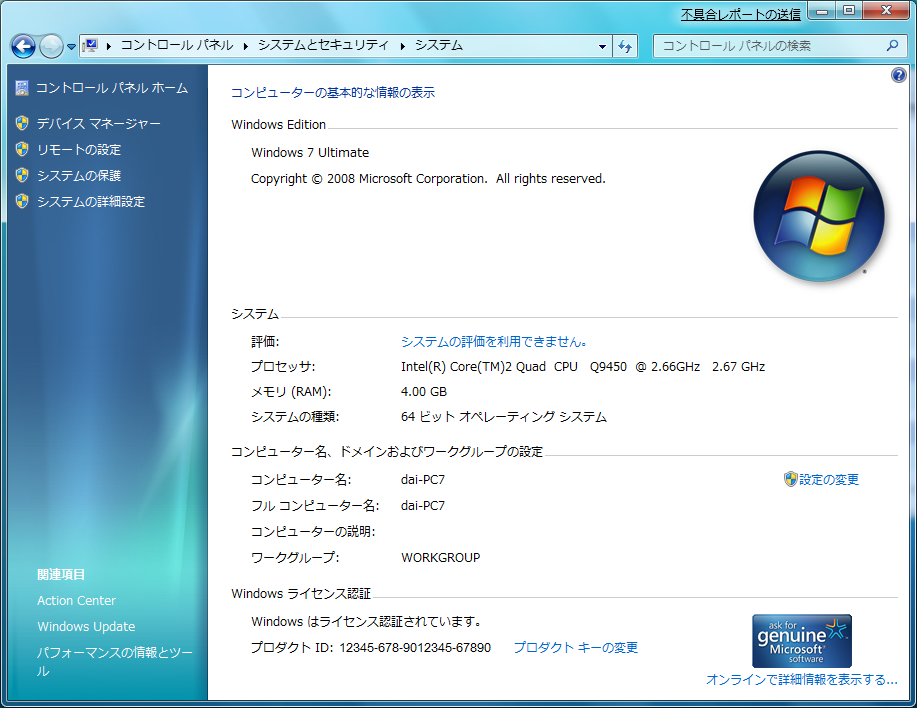Click 不具合レポートの送信 link
The image size is (917, 708).
coord(740,15)
